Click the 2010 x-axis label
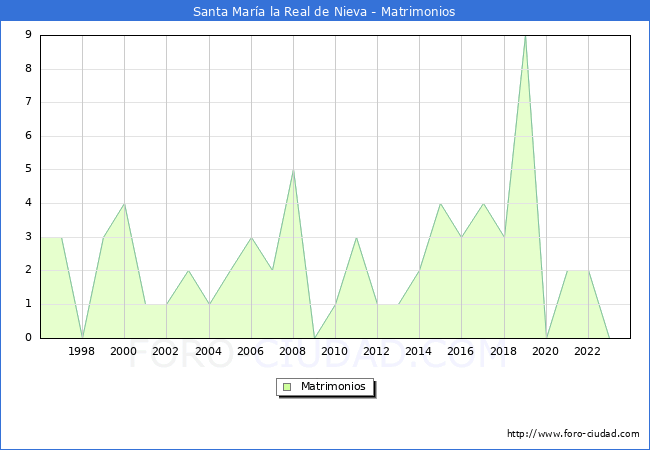 (x=335, y=351)
